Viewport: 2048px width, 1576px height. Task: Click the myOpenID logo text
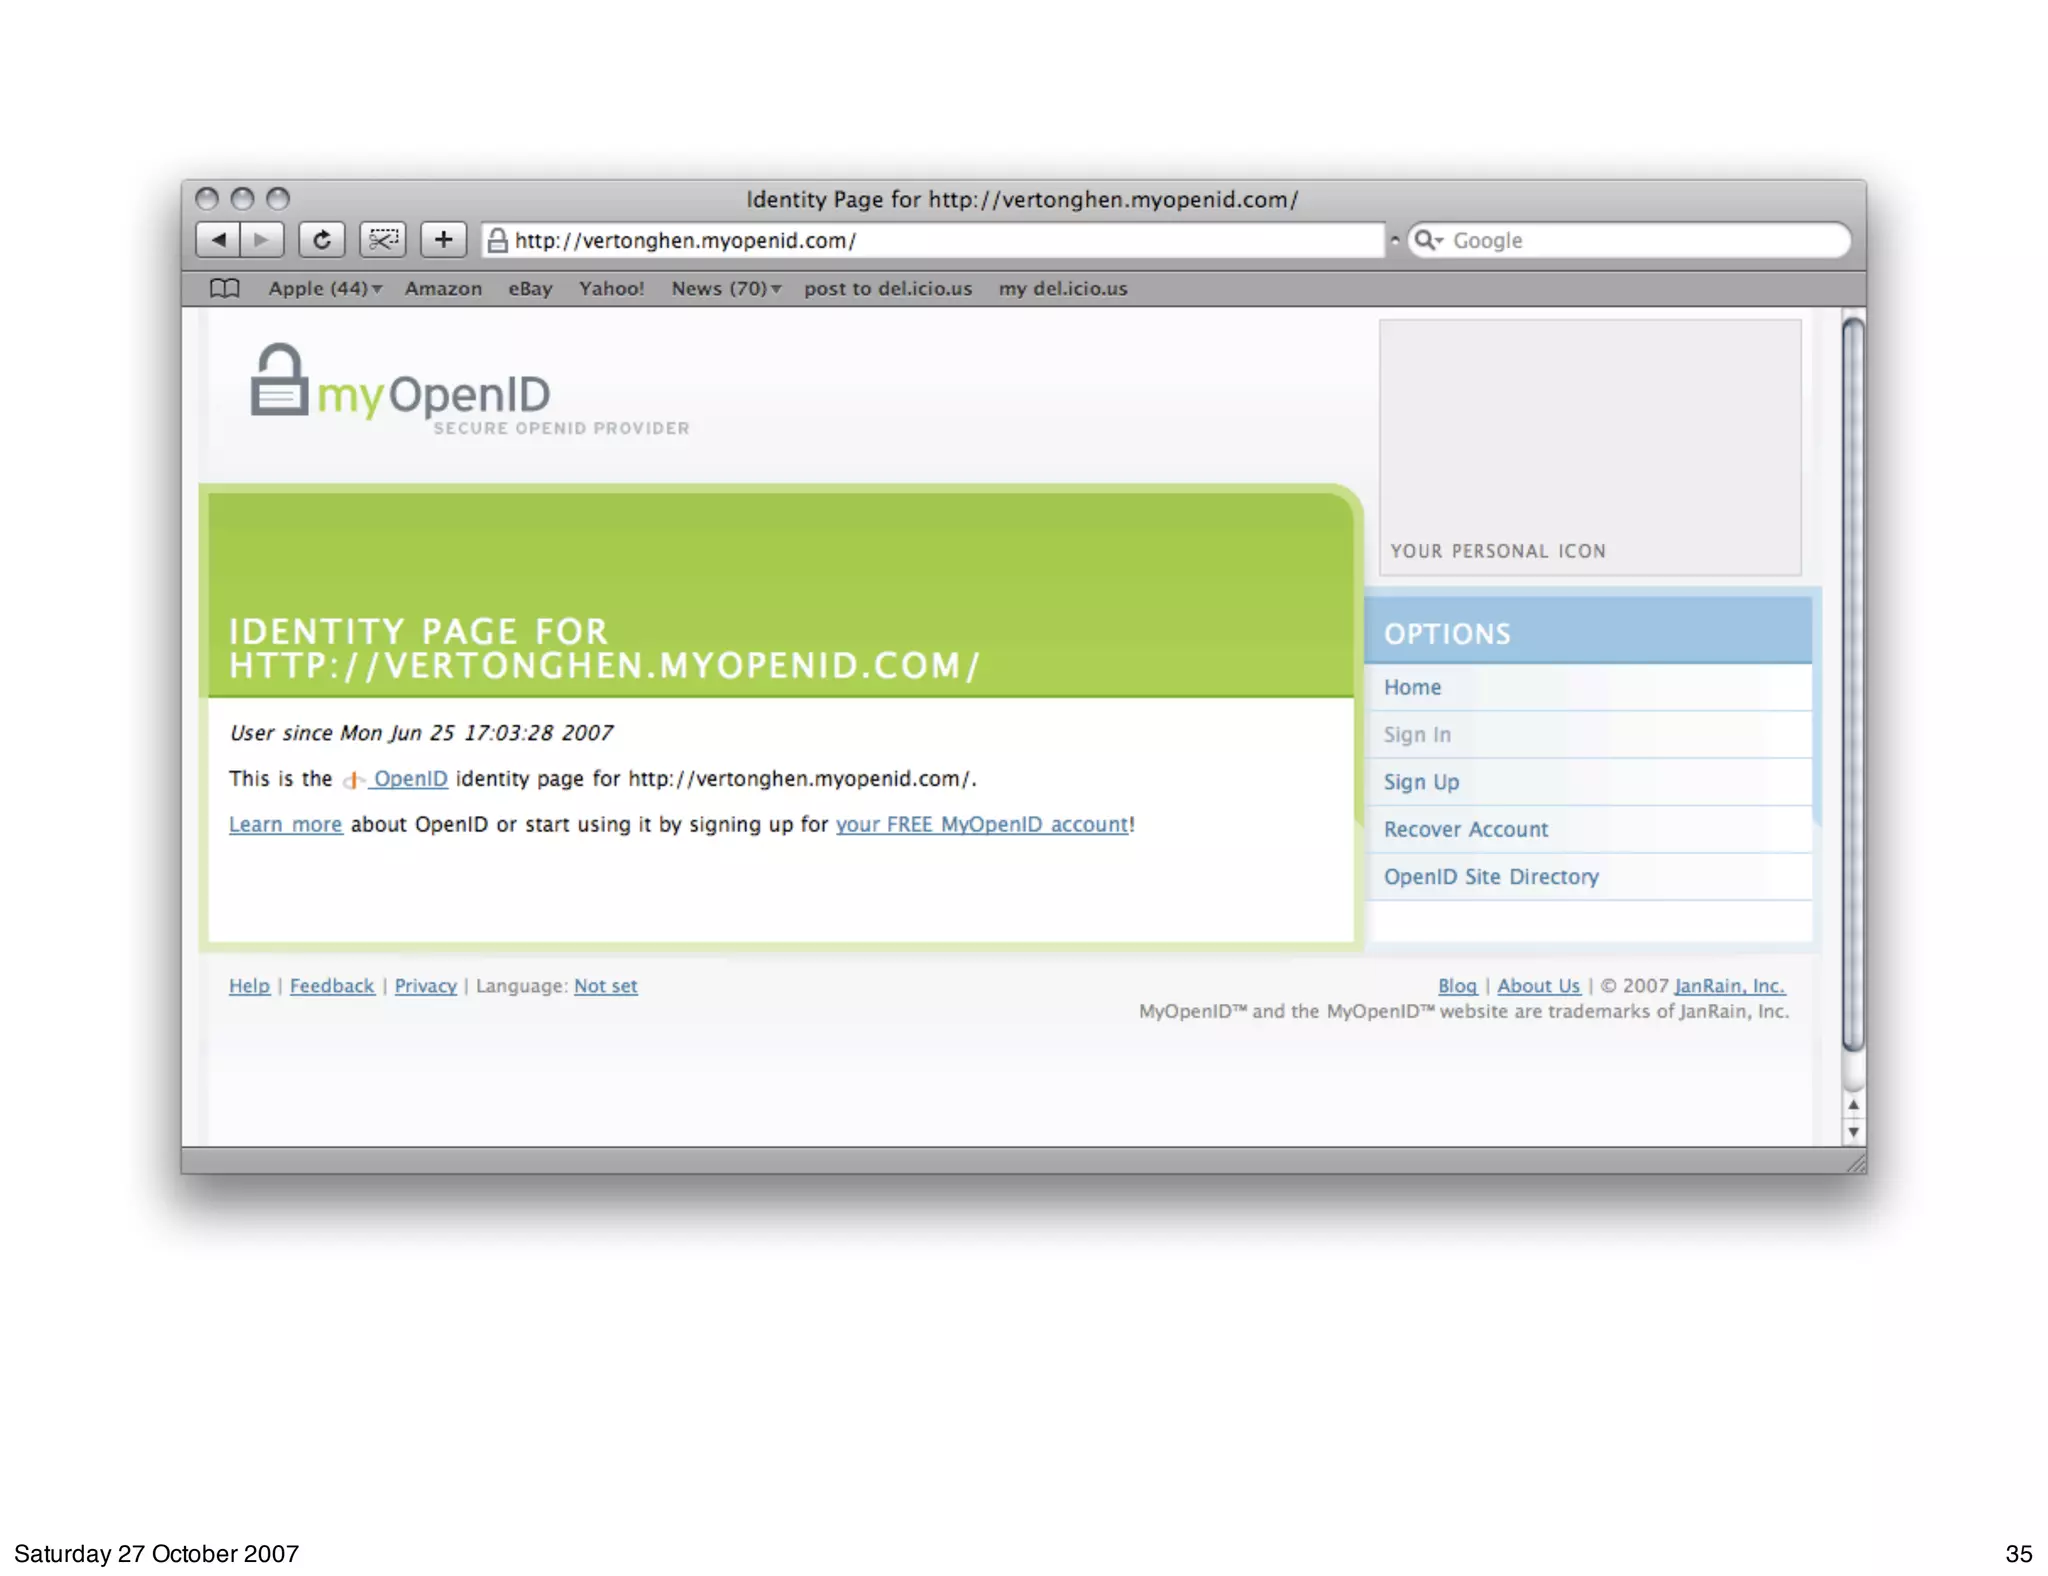tap(433, 394)
